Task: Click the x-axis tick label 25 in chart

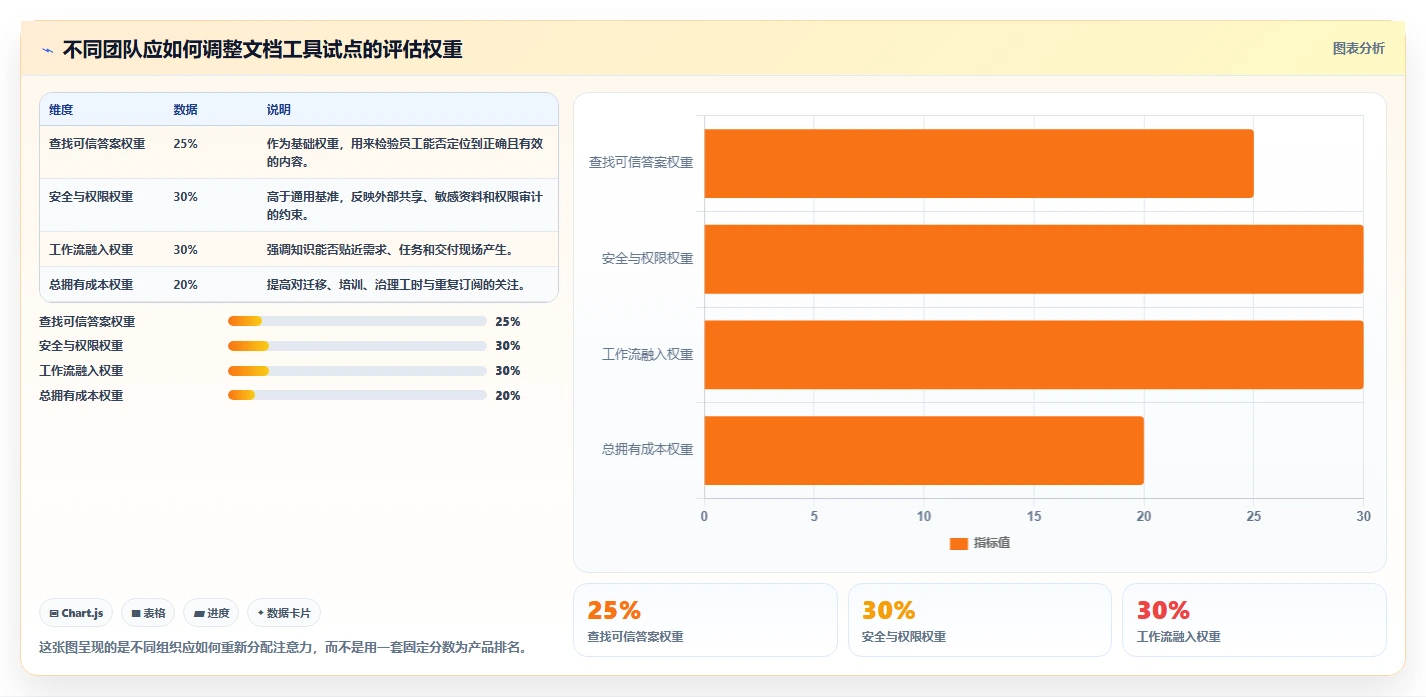Action: coord(1254,516)
